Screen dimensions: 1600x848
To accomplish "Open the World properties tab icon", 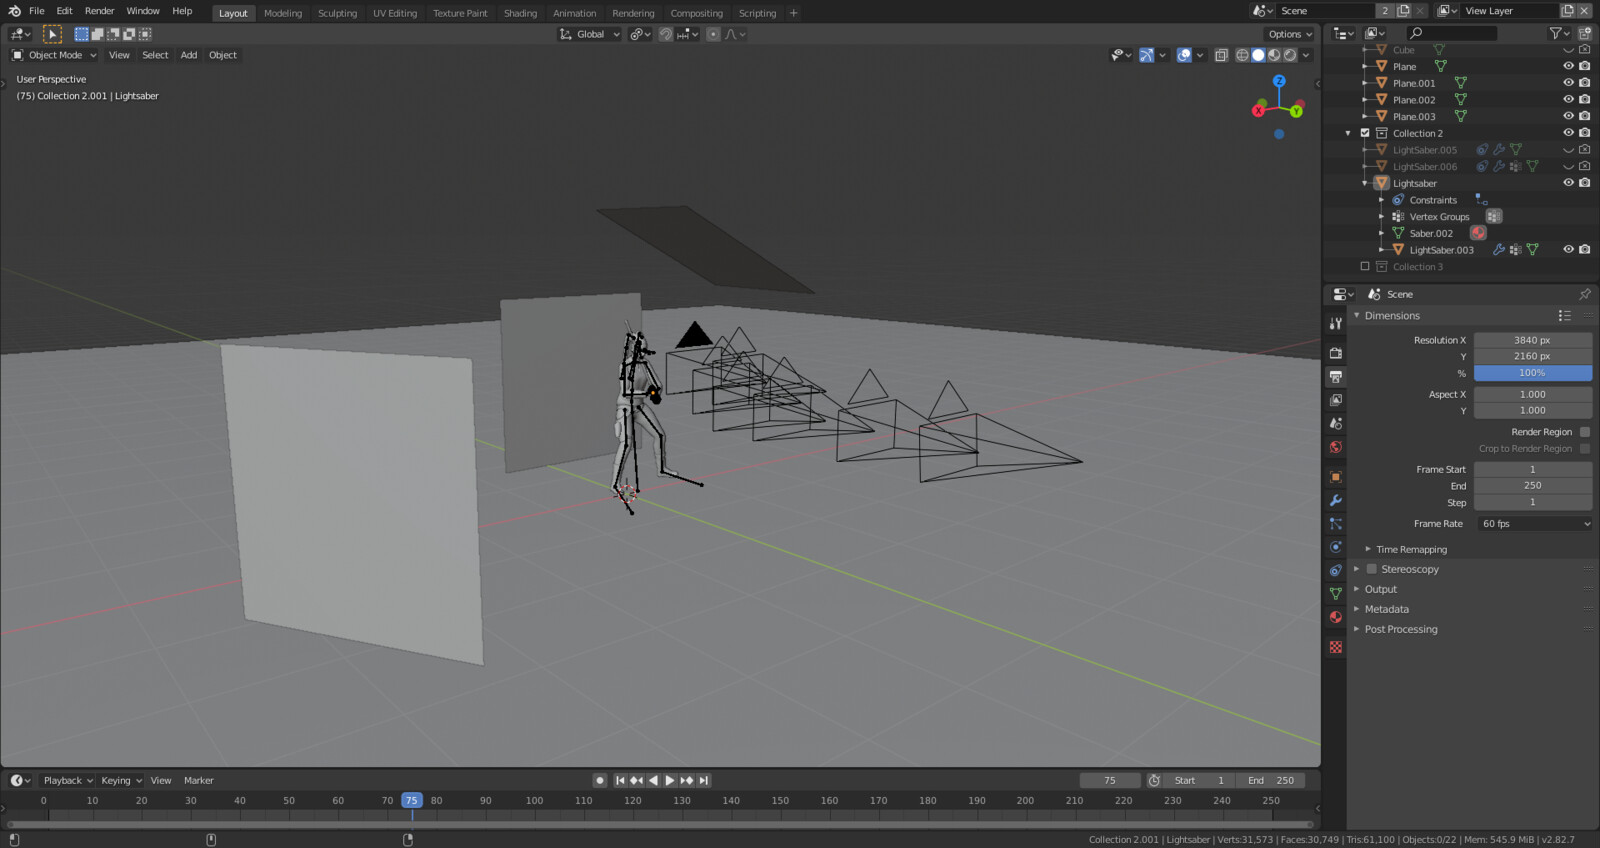I will pos(1335,447).
